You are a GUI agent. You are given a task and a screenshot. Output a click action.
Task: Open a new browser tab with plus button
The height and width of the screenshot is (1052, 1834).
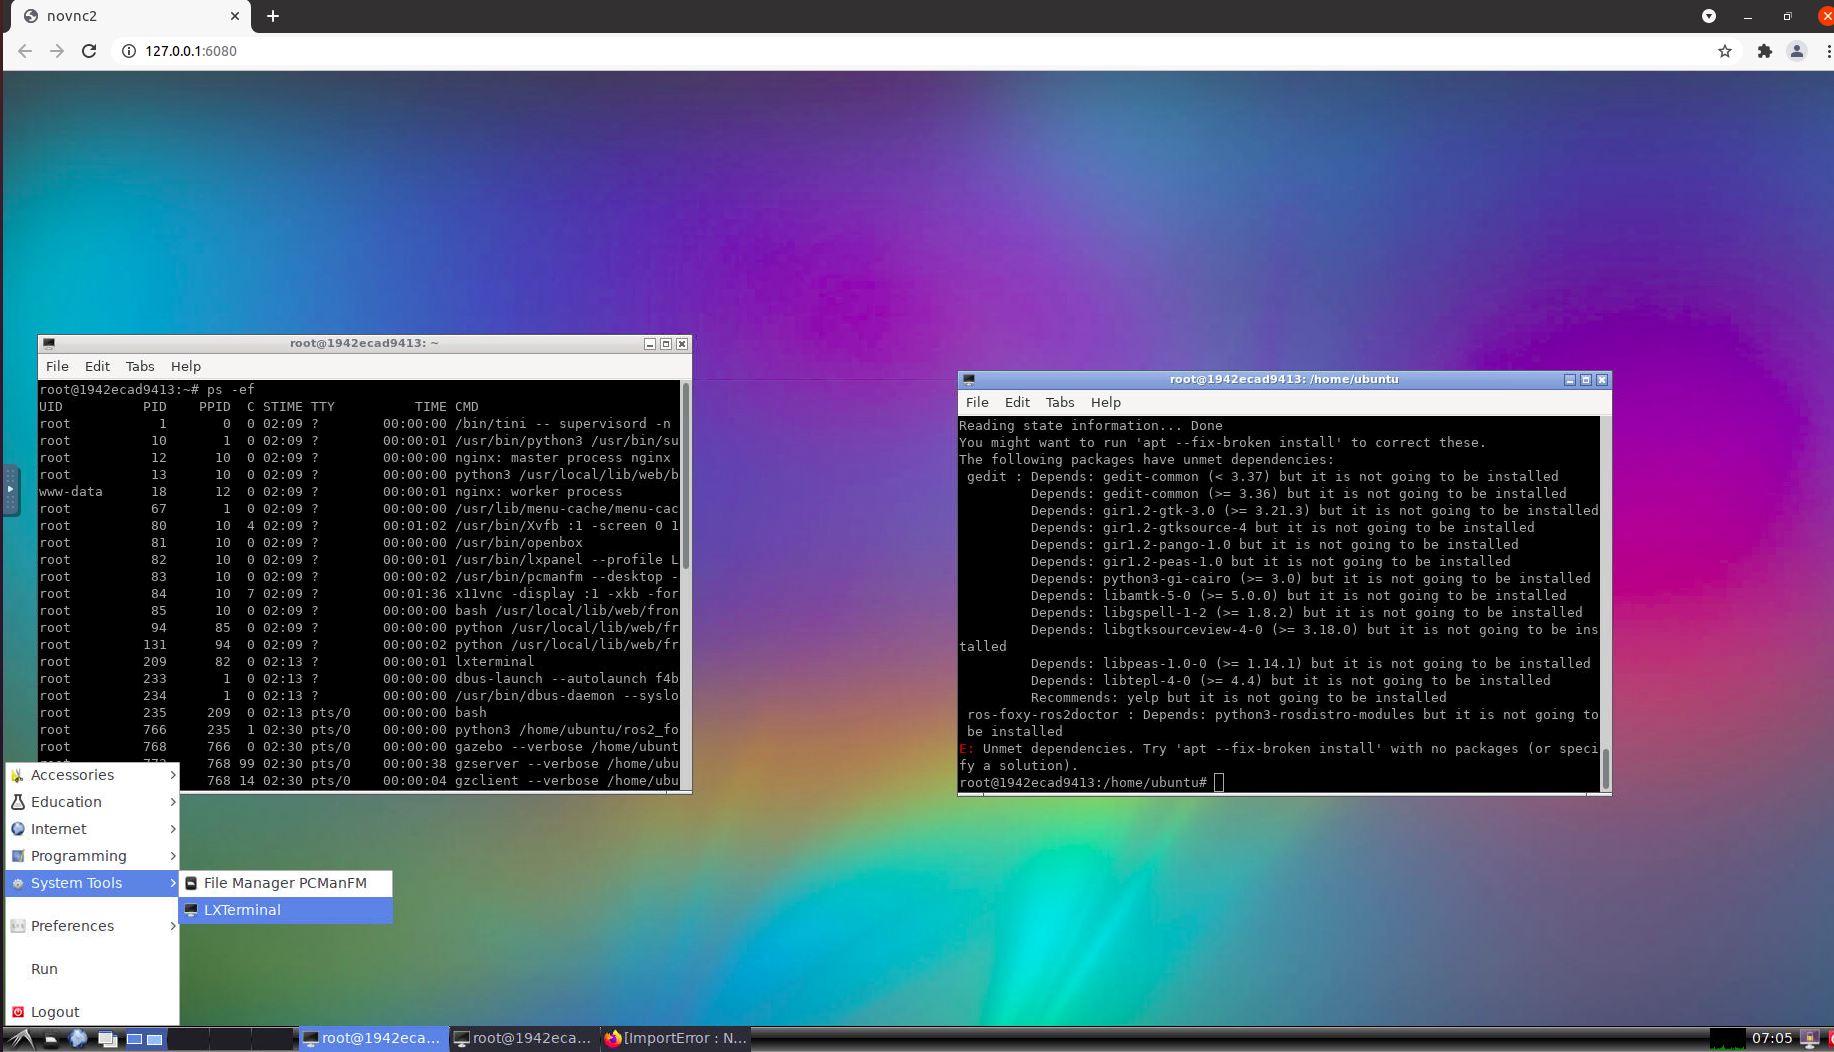(x=273, y=16)
